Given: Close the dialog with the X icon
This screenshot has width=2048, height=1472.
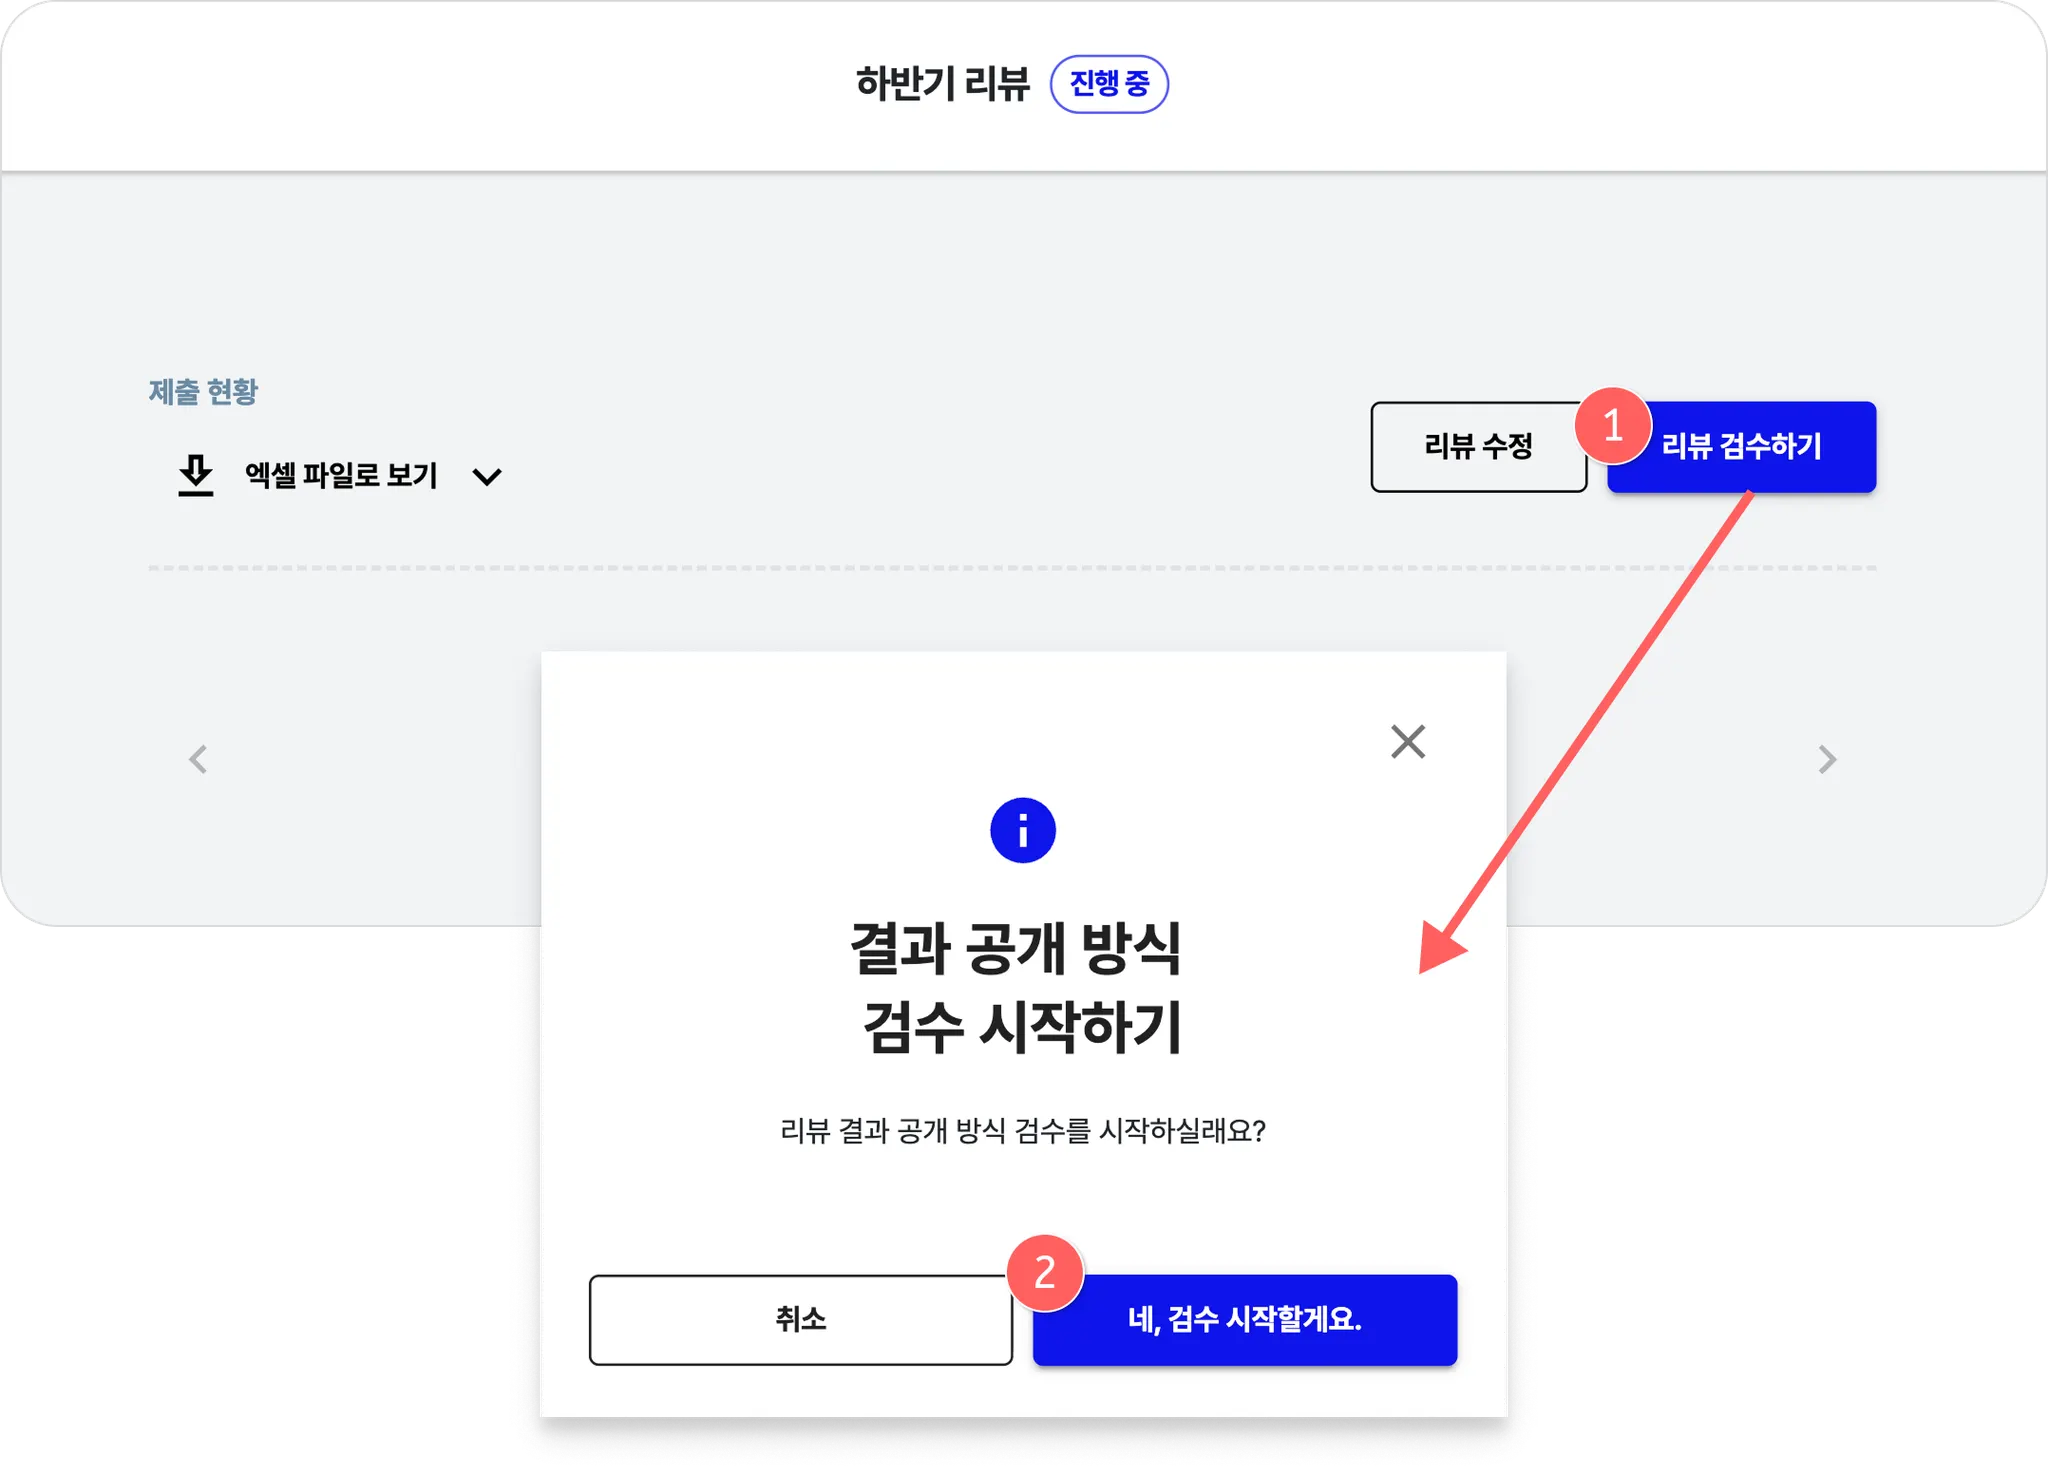Looking at the screenshot, I should coord(1408,742).
